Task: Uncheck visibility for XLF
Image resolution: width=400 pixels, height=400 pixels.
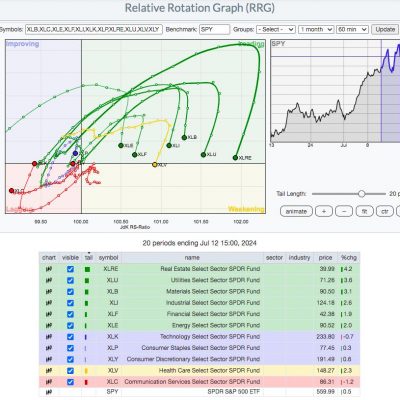Action: 70,314
